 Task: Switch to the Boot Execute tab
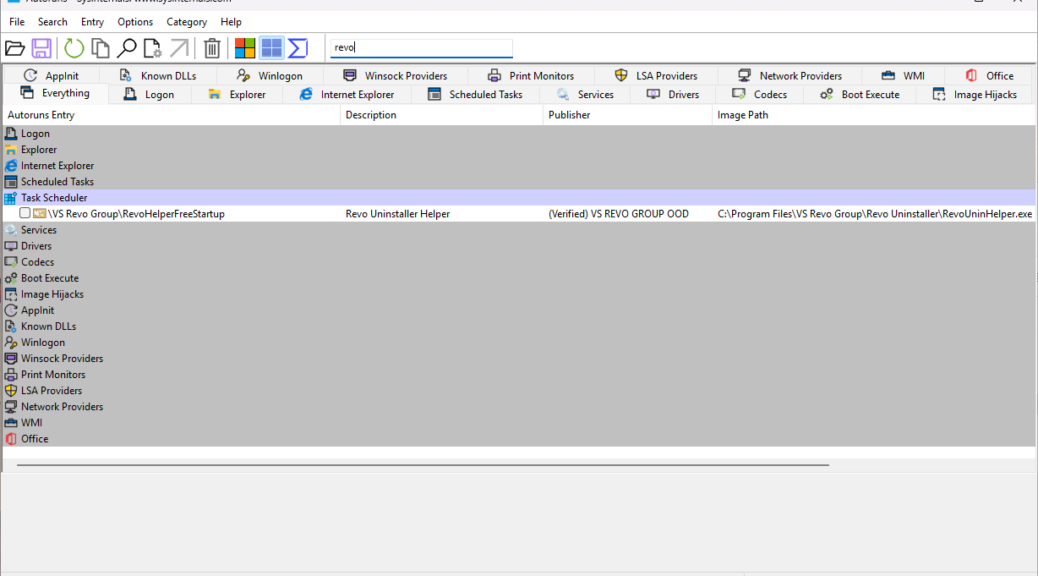pyautogui.click(x=860, y=94)
